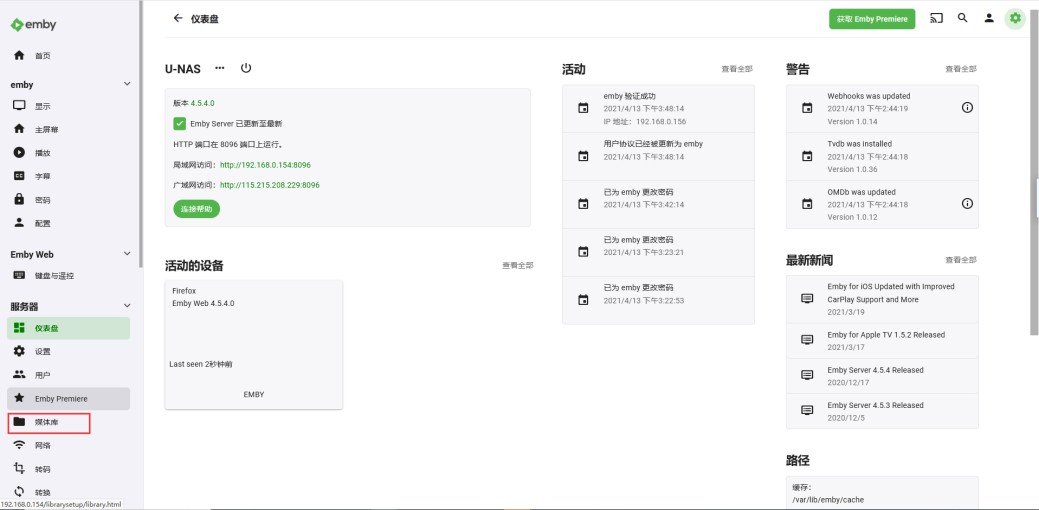
Task: Open 媒体库 in the sidebar
Action: pos(48,422)
